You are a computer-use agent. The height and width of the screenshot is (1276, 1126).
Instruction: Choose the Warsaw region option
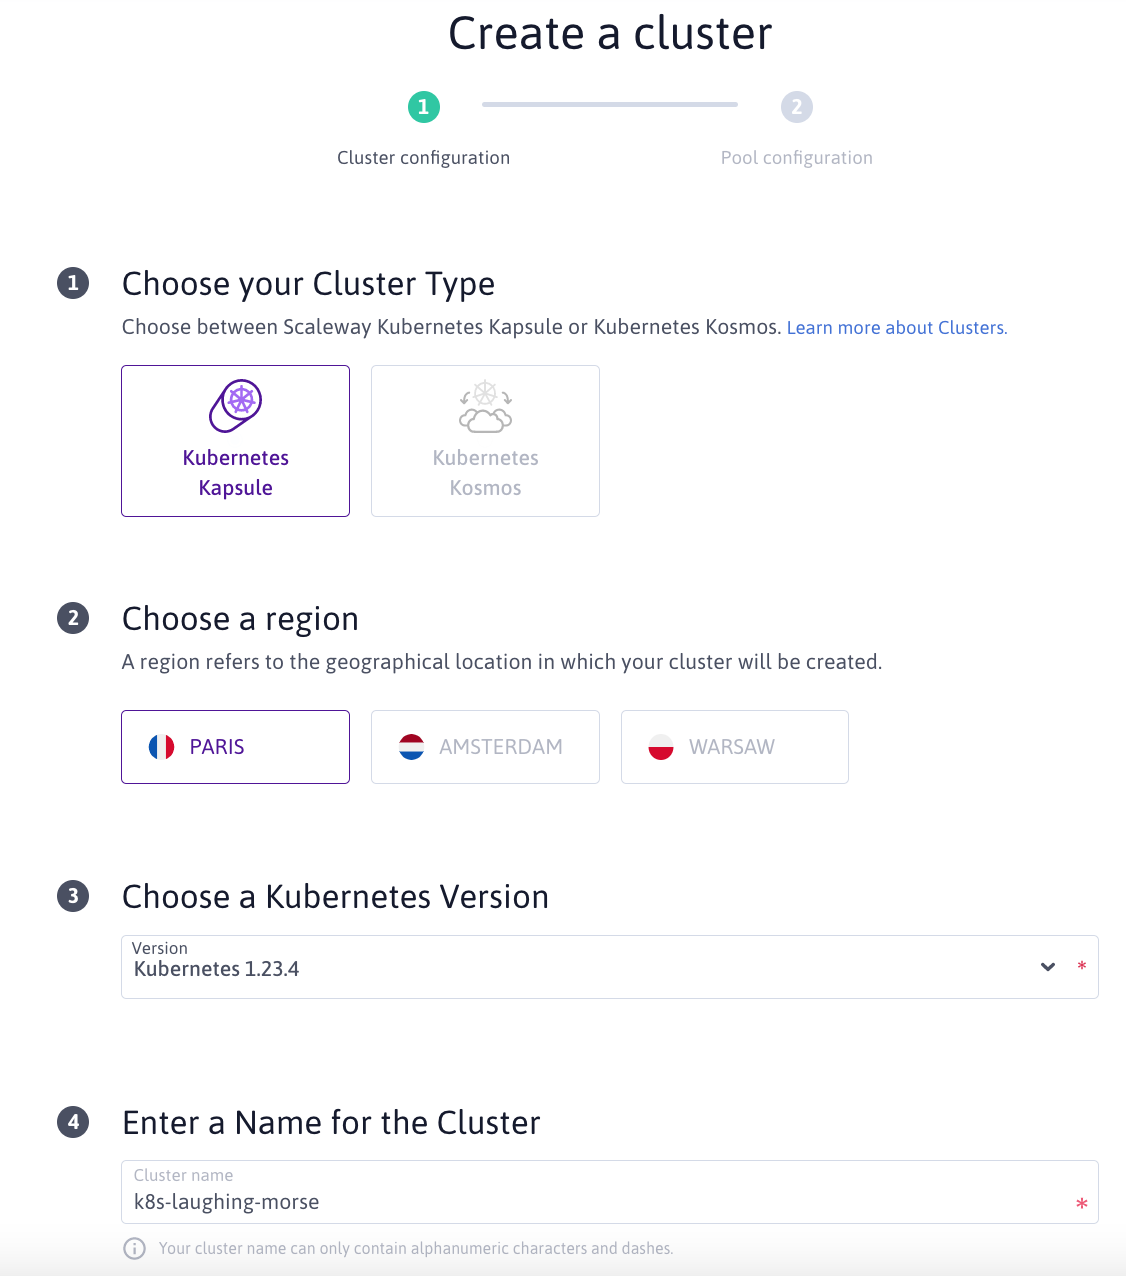[735, 747]
